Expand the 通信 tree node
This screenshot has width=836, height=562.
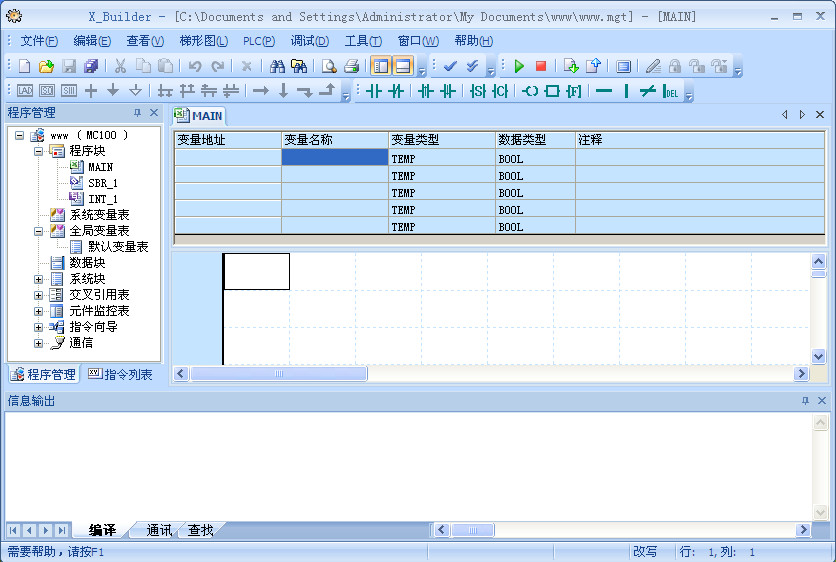pos(38,343)
